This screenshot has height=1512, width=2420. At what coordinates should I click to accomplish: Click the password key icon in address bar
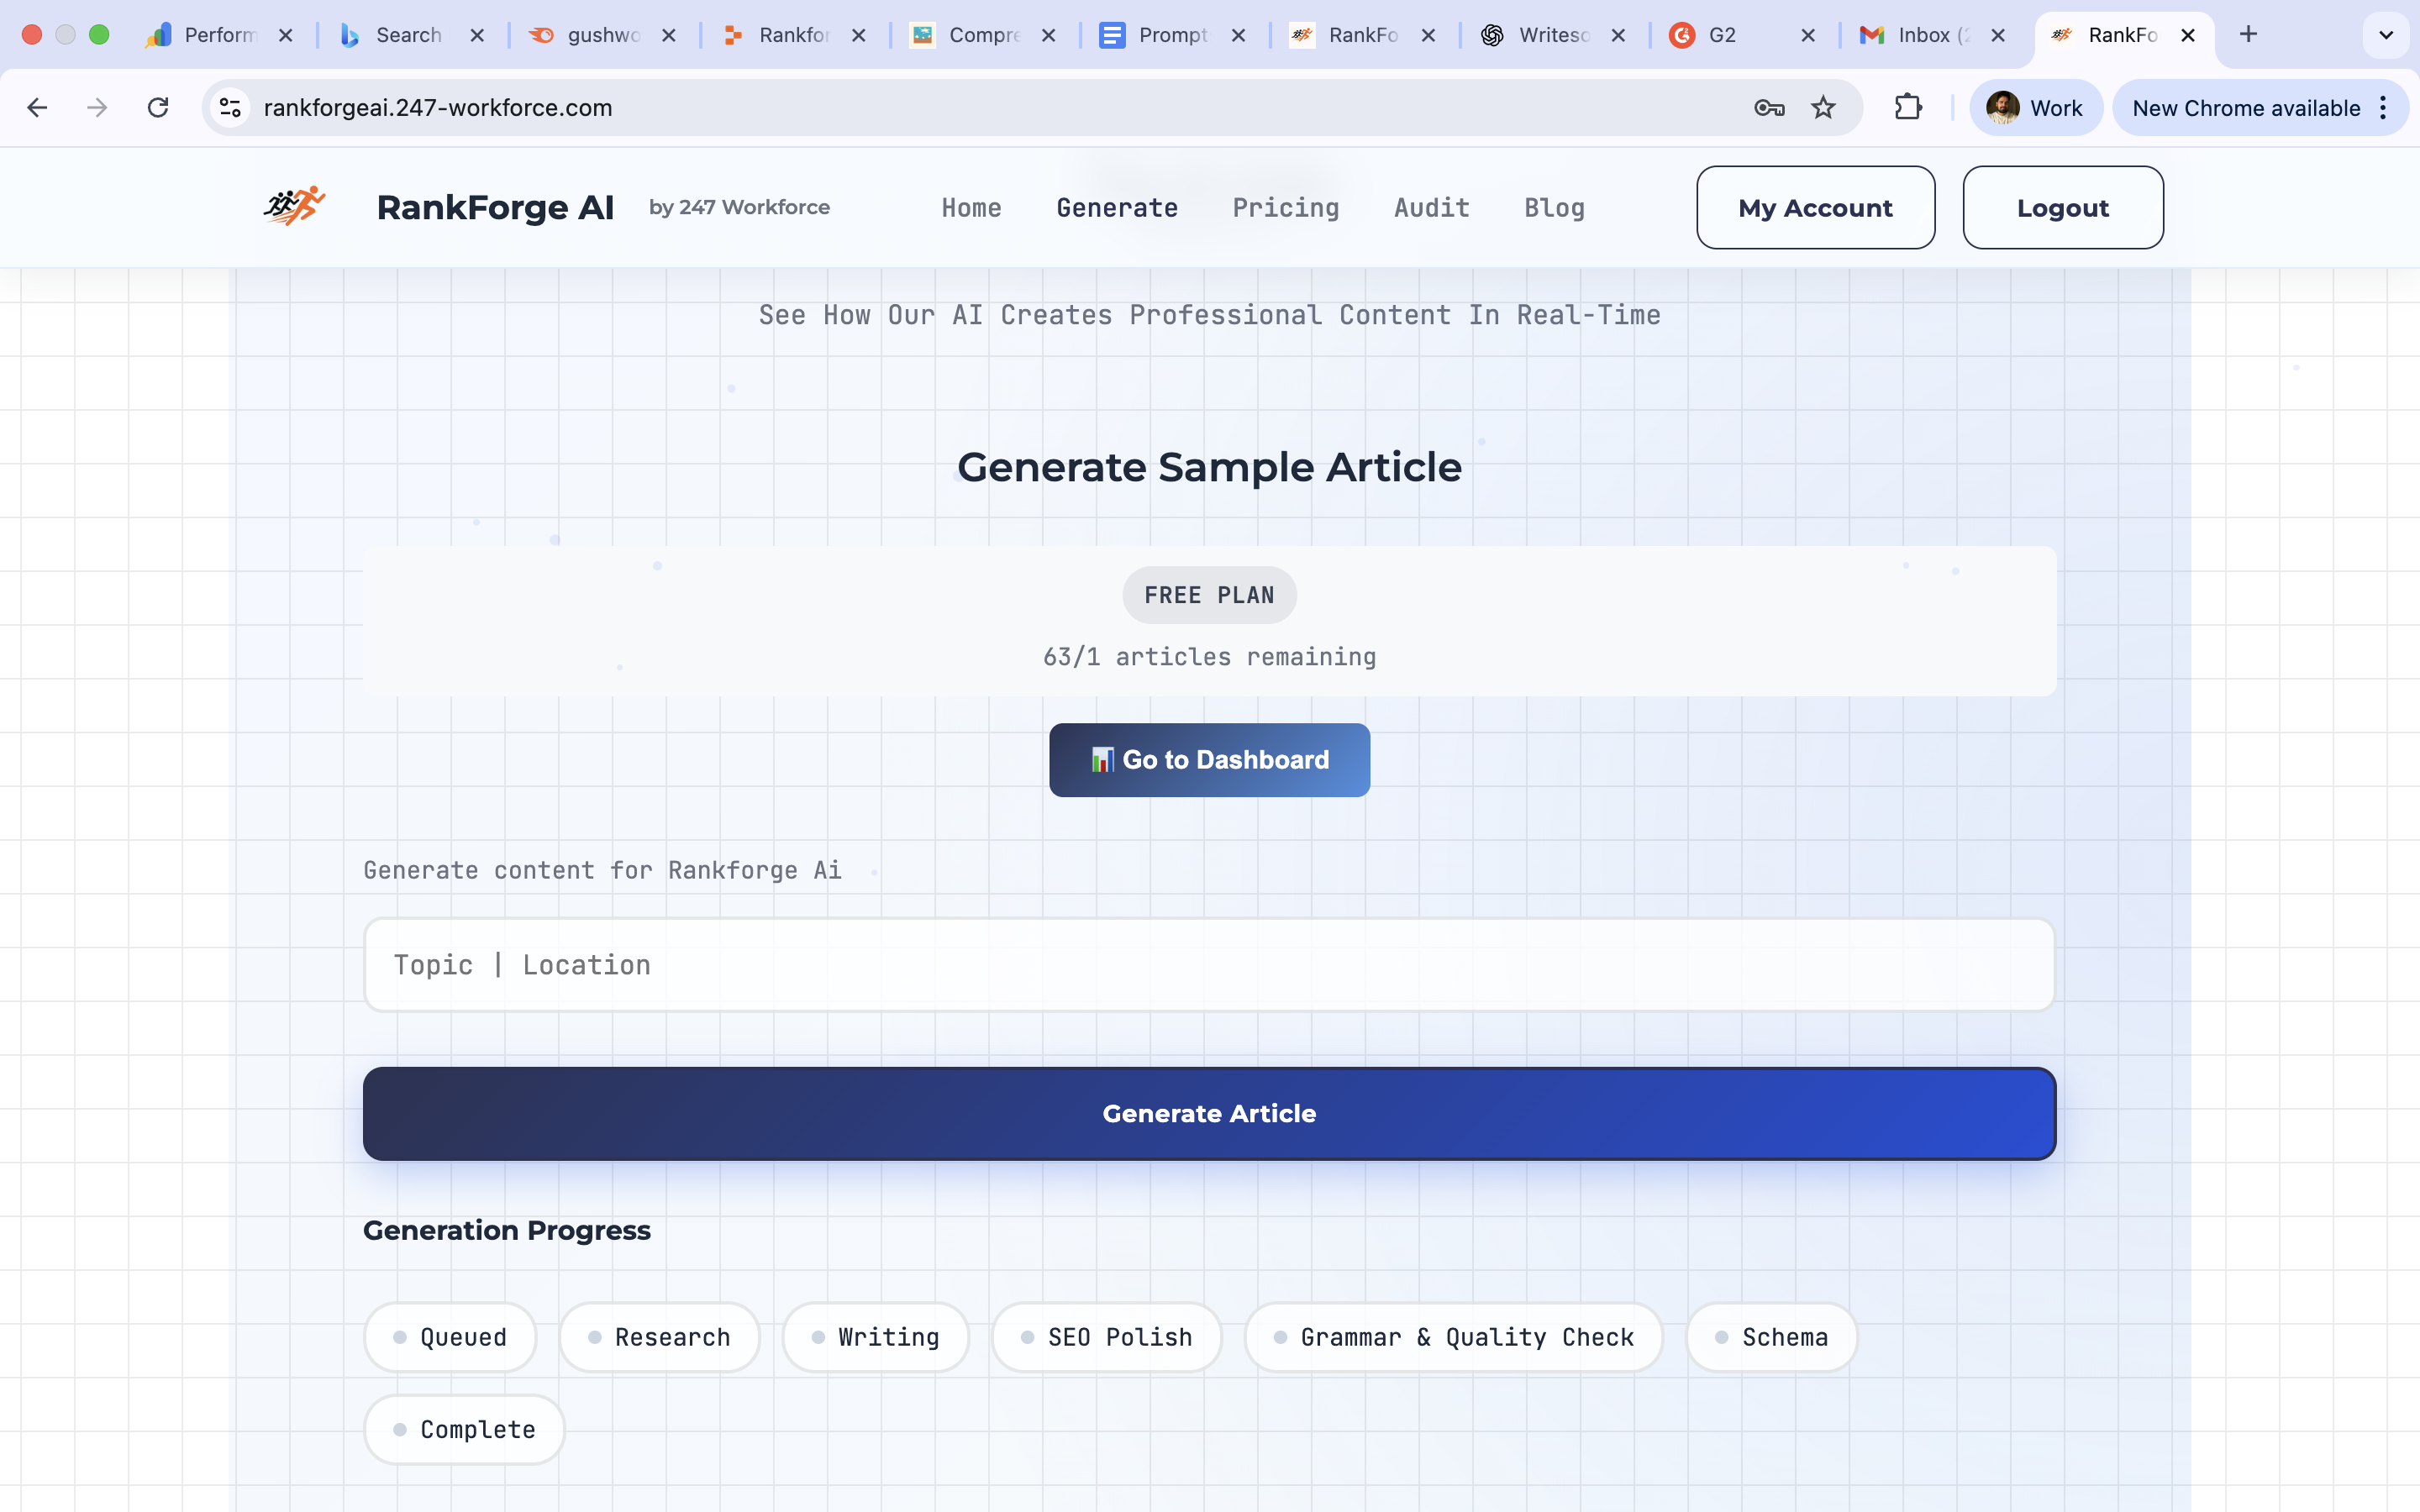pyautogui.click(x=1769, y=108)
